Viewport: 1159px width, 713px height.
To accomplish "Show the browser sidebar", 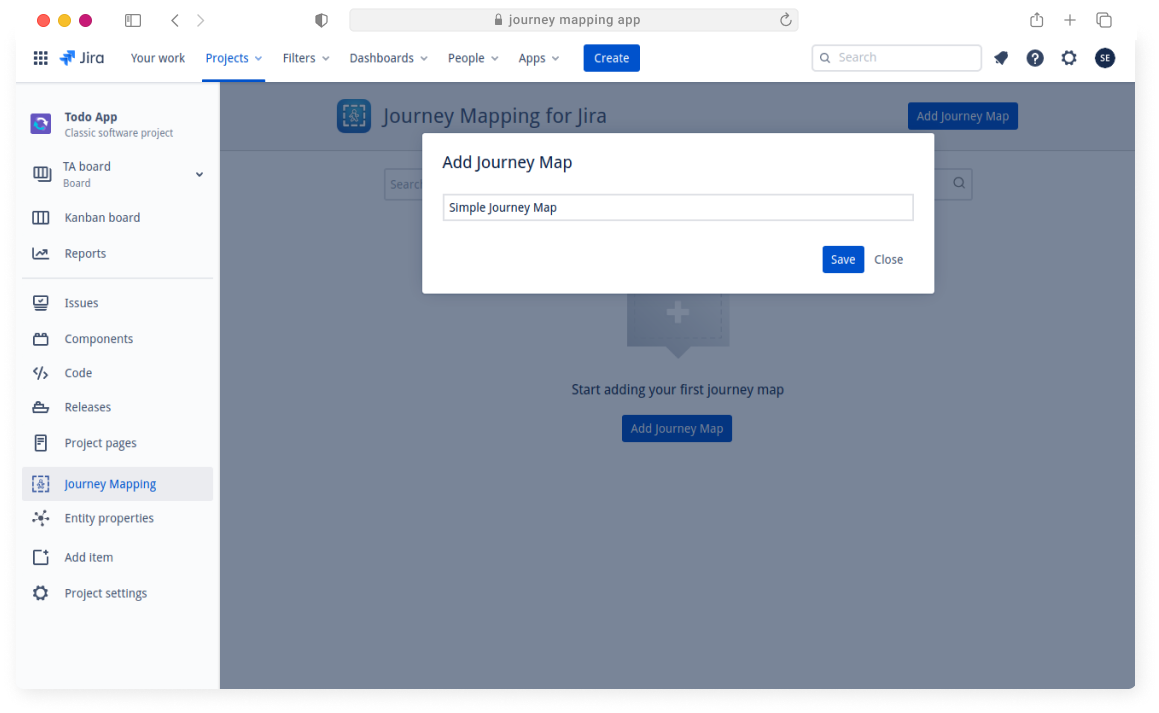I will pyautogui.click(x=133, y=20).
